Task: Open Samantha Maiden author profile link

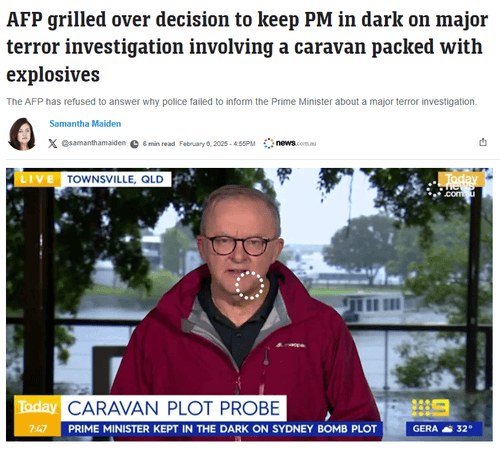Action: coord(85,124)
